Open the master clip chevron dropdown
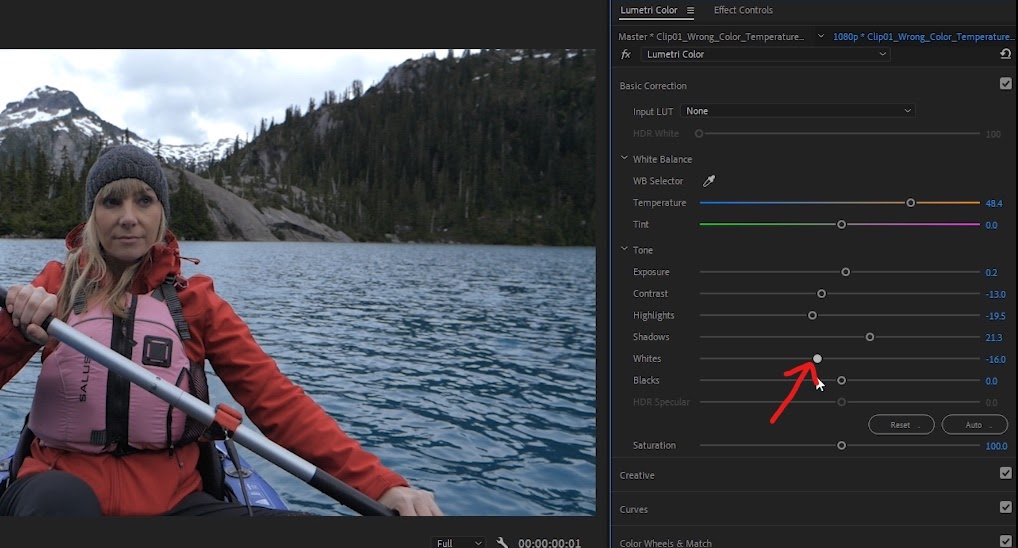Image resolution: width=1018 pixels, height=548 pixels. (x=821, y=36)
